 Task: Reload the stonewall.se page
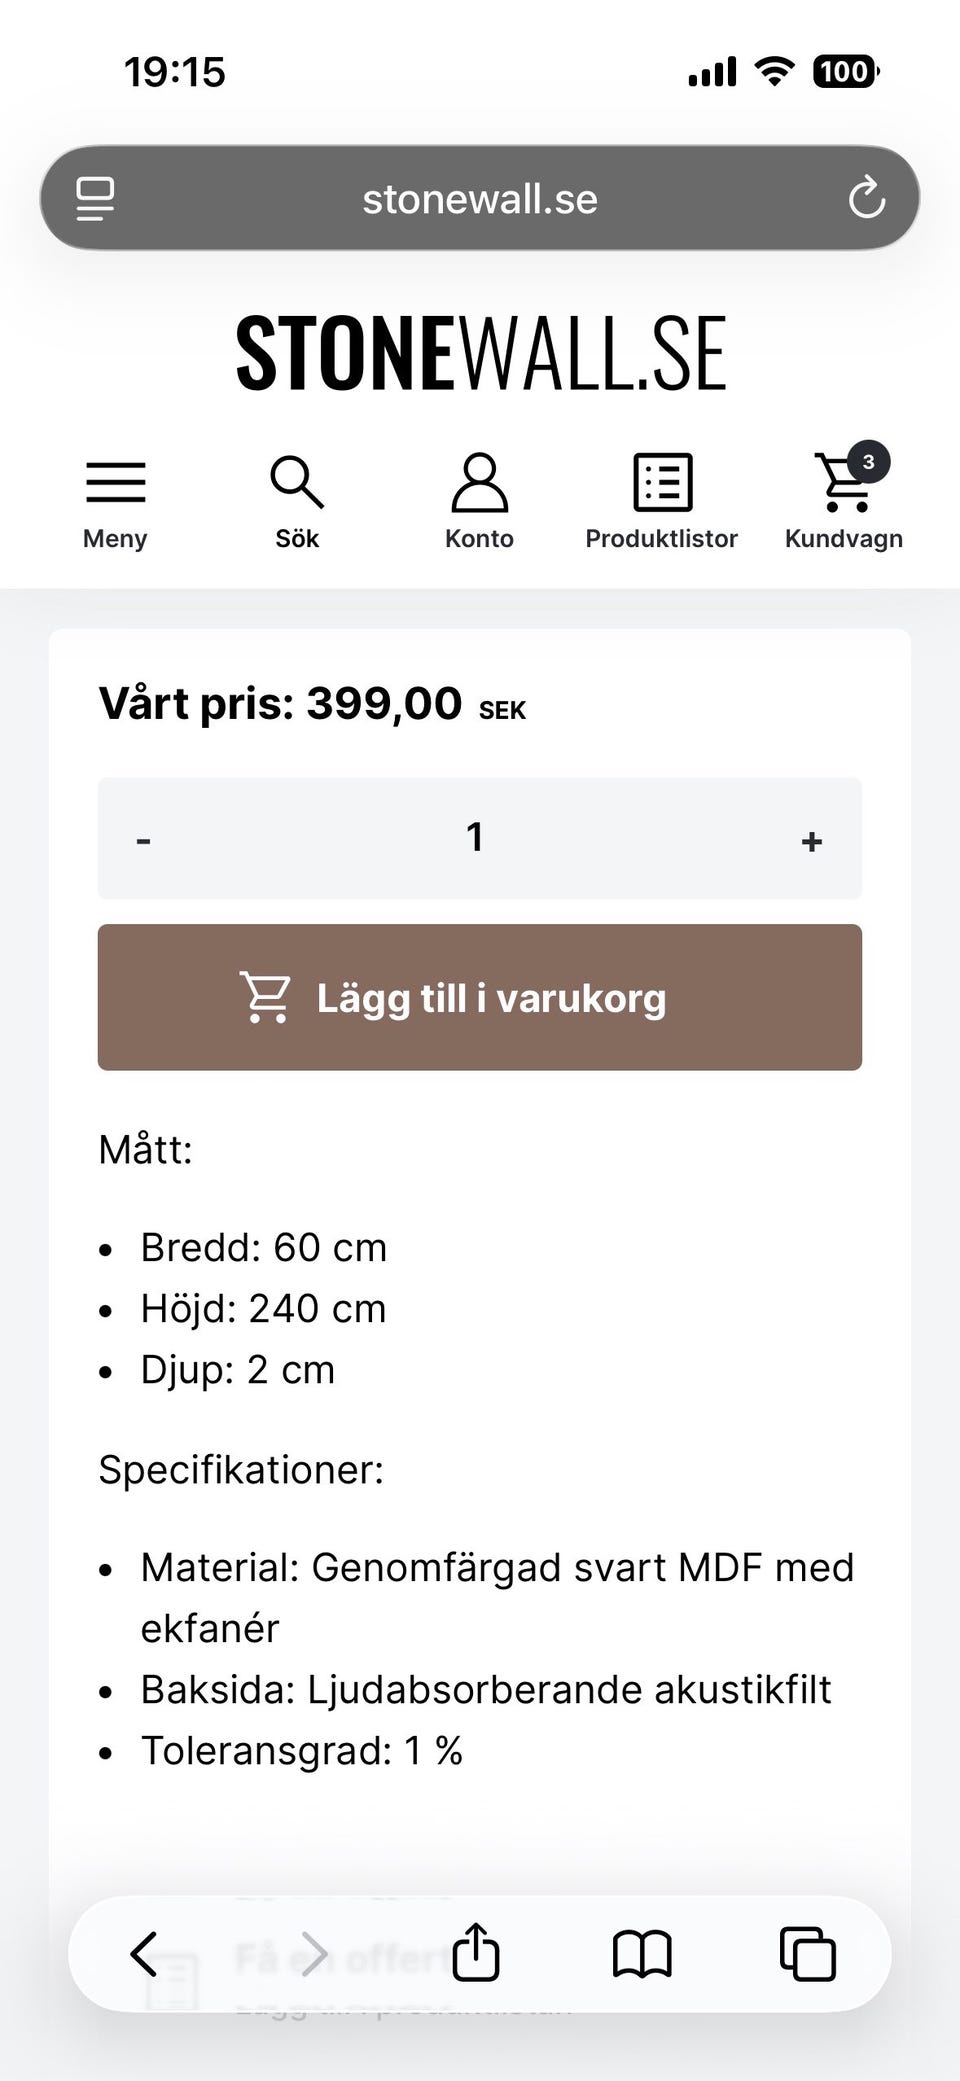pyautogui.click(x=866, y=198)
